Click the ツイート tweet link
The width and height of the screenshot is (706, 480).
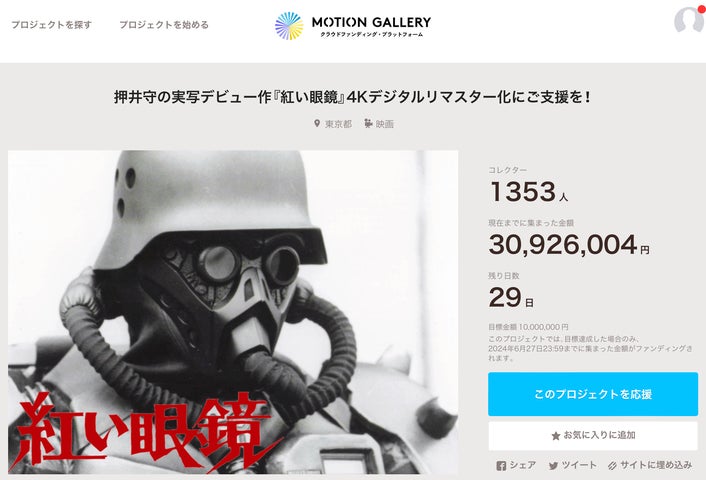[x=579, y=465]
